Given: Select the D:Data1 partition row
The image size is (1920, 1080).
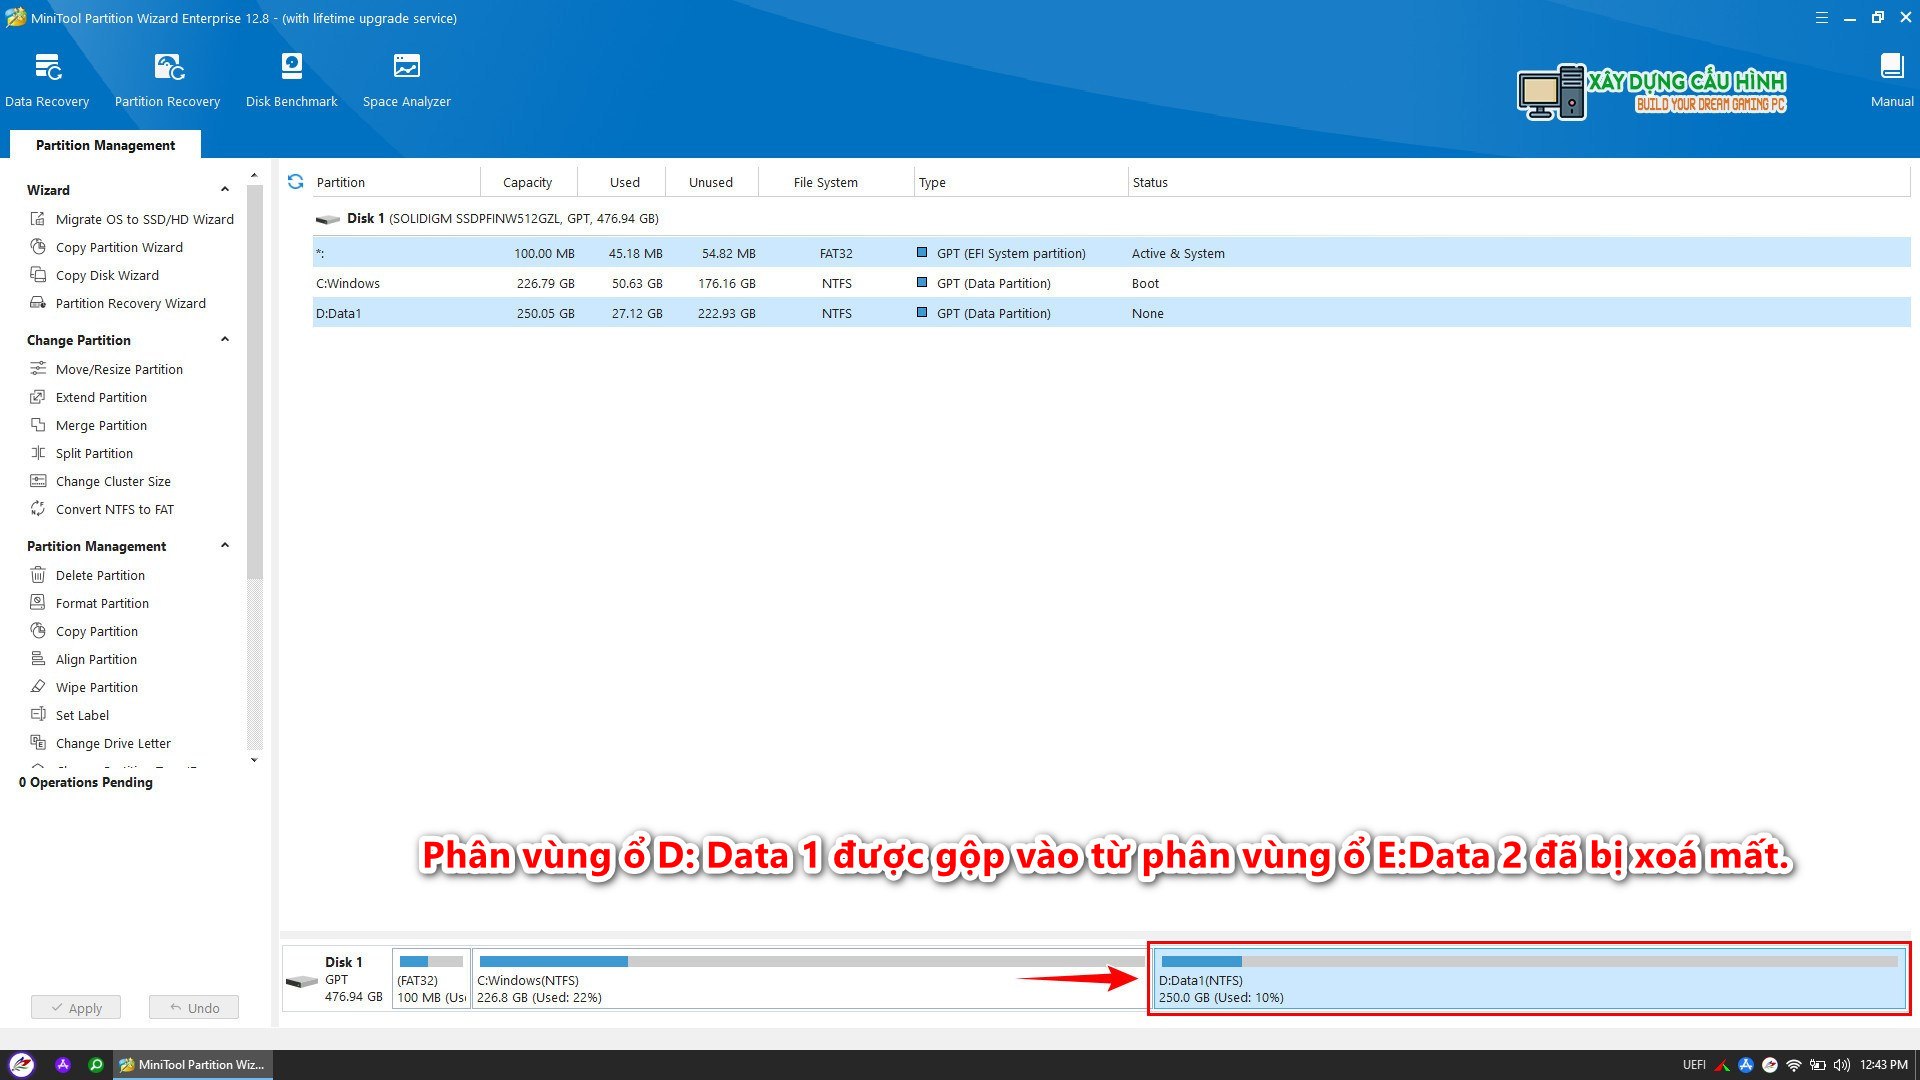Looking at the screenshot, I should click(1111, 313).
